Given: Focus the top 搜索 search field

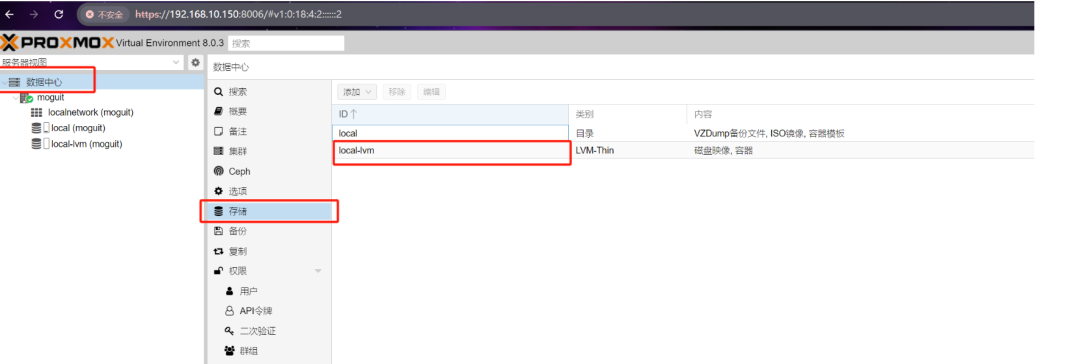Looking at the screenshot, I should [x=286, y=43].
